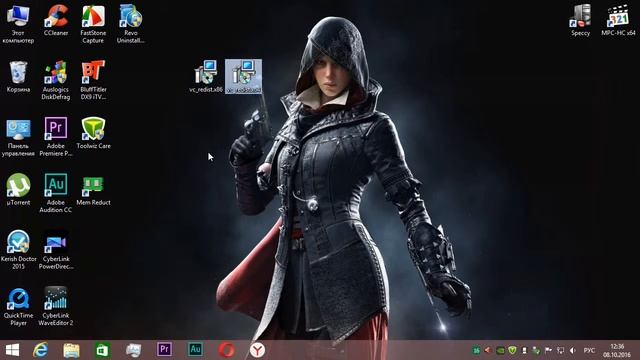Open the Action Center flag icon
The height and width of the screenshot is (360, 640).
coord(549,350)
